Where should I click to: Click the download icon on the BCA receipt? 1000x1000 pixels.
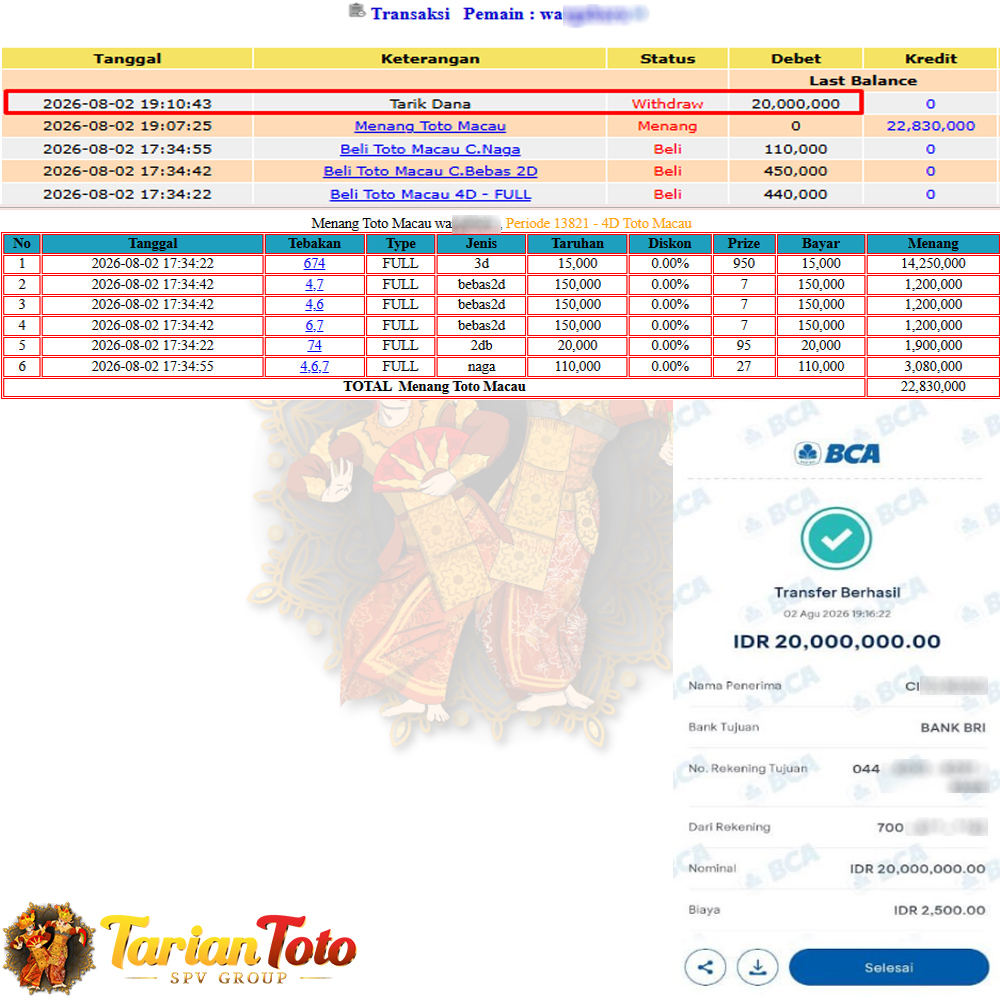pos(757,967)
